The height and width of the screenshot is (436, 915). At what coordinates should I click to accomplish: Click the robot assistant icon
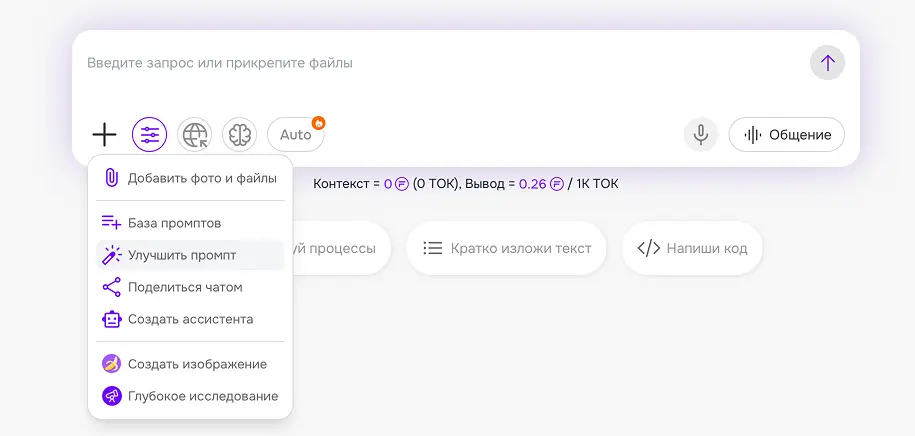[111, 319]
